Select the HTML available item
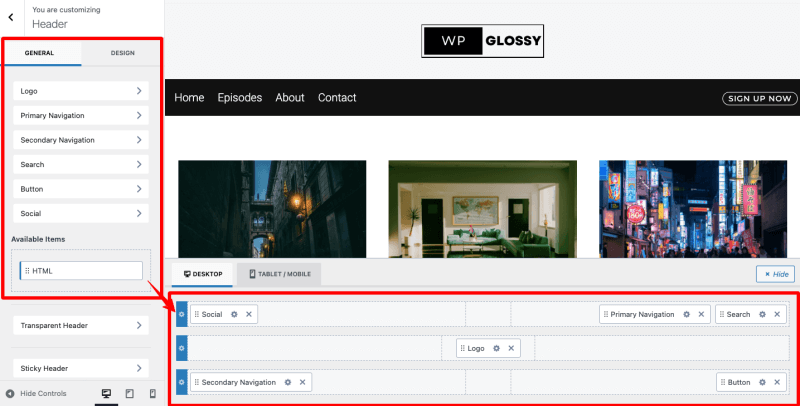This screenshot has height=406, width=800. pyautogui.click(x=81, y=271)
